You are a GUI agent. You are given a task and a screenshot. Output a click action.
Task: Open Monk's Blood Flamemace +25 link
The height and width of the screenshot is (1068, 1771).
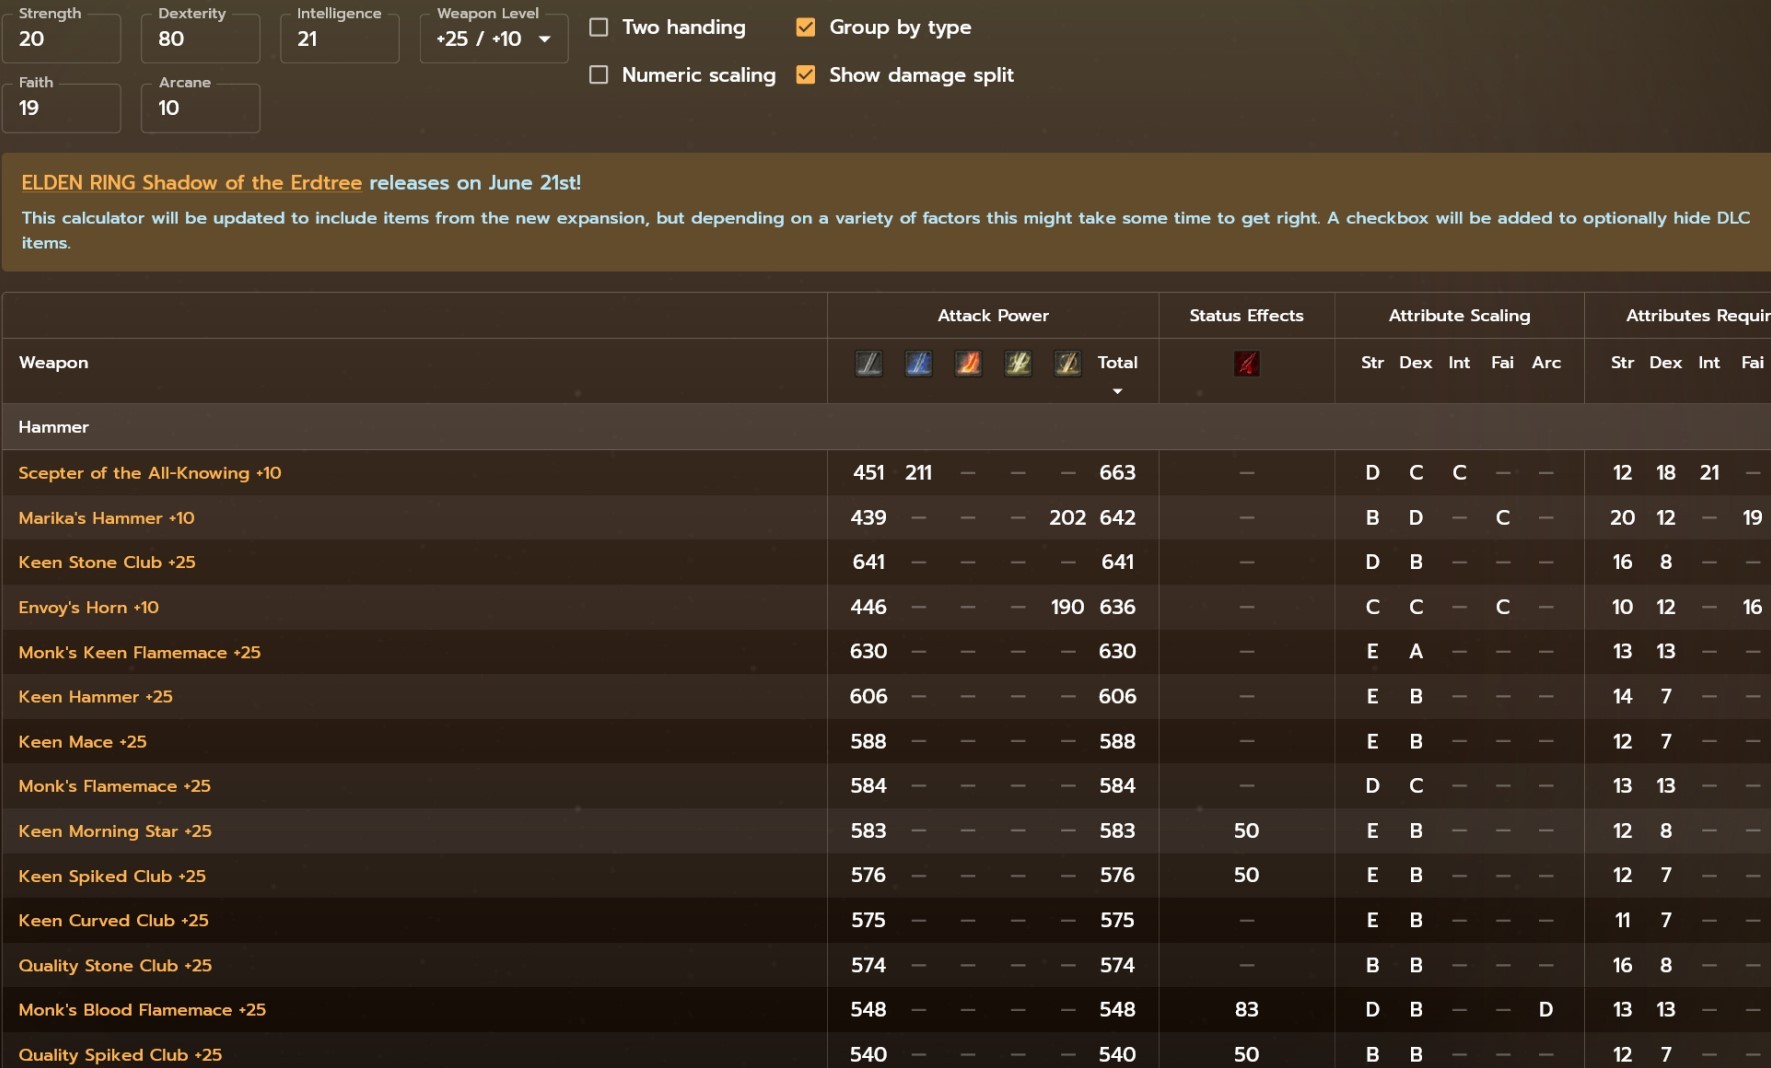(x=142, y=1010)
